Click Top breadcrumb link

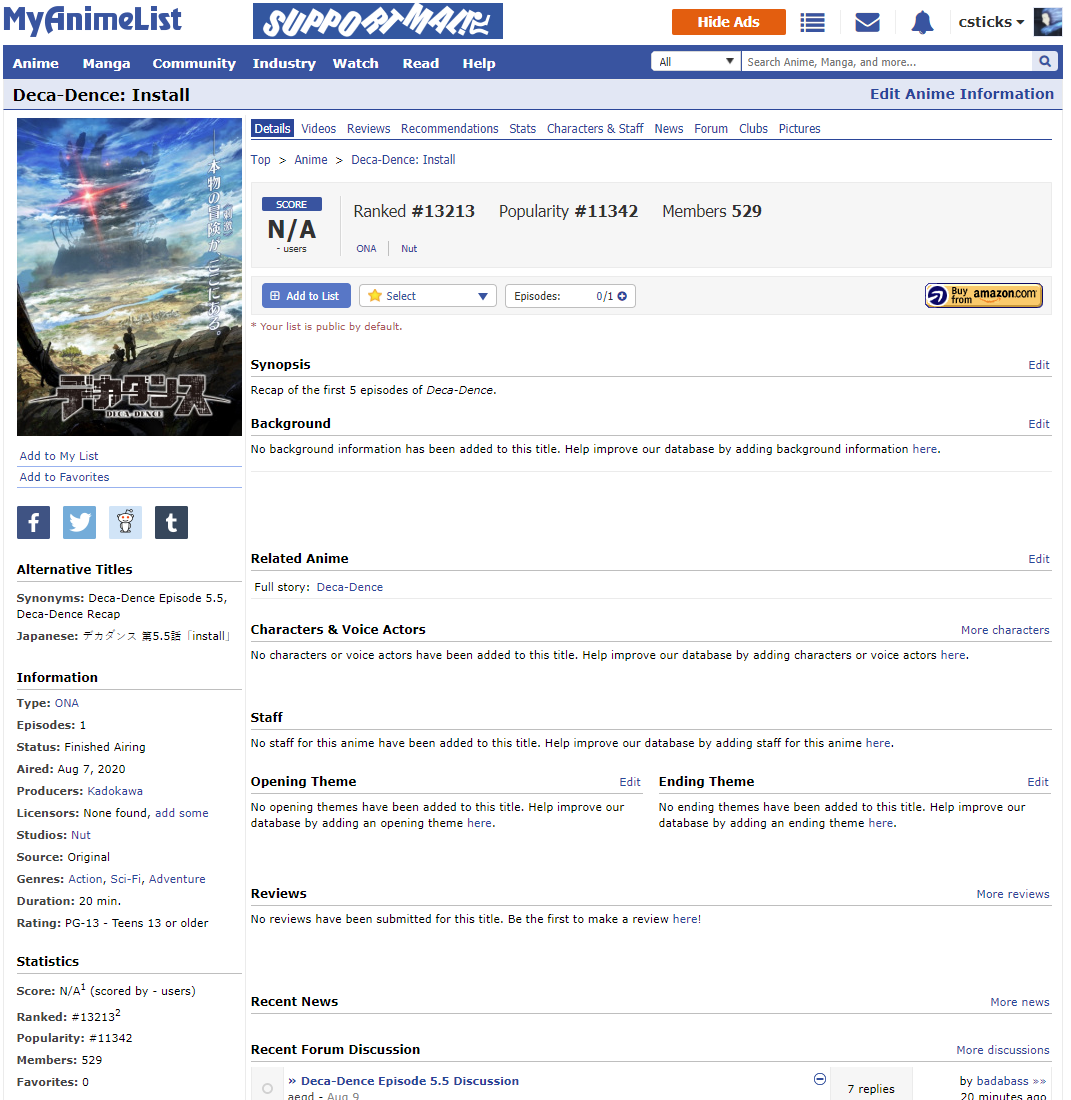(260, 160)
